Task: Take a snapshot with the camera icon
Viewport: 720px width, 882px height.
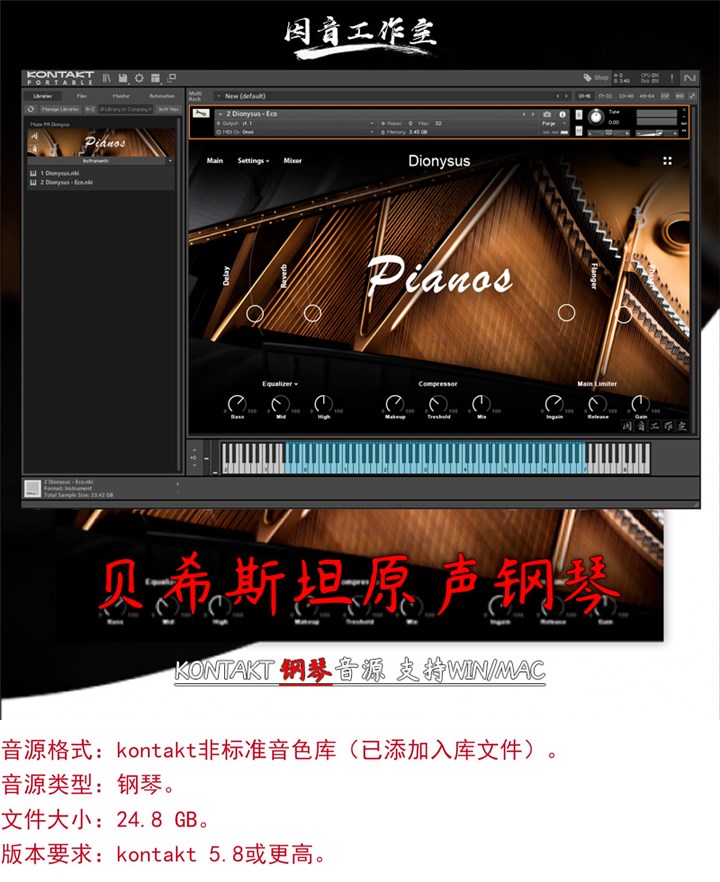Action: (547, 114)
